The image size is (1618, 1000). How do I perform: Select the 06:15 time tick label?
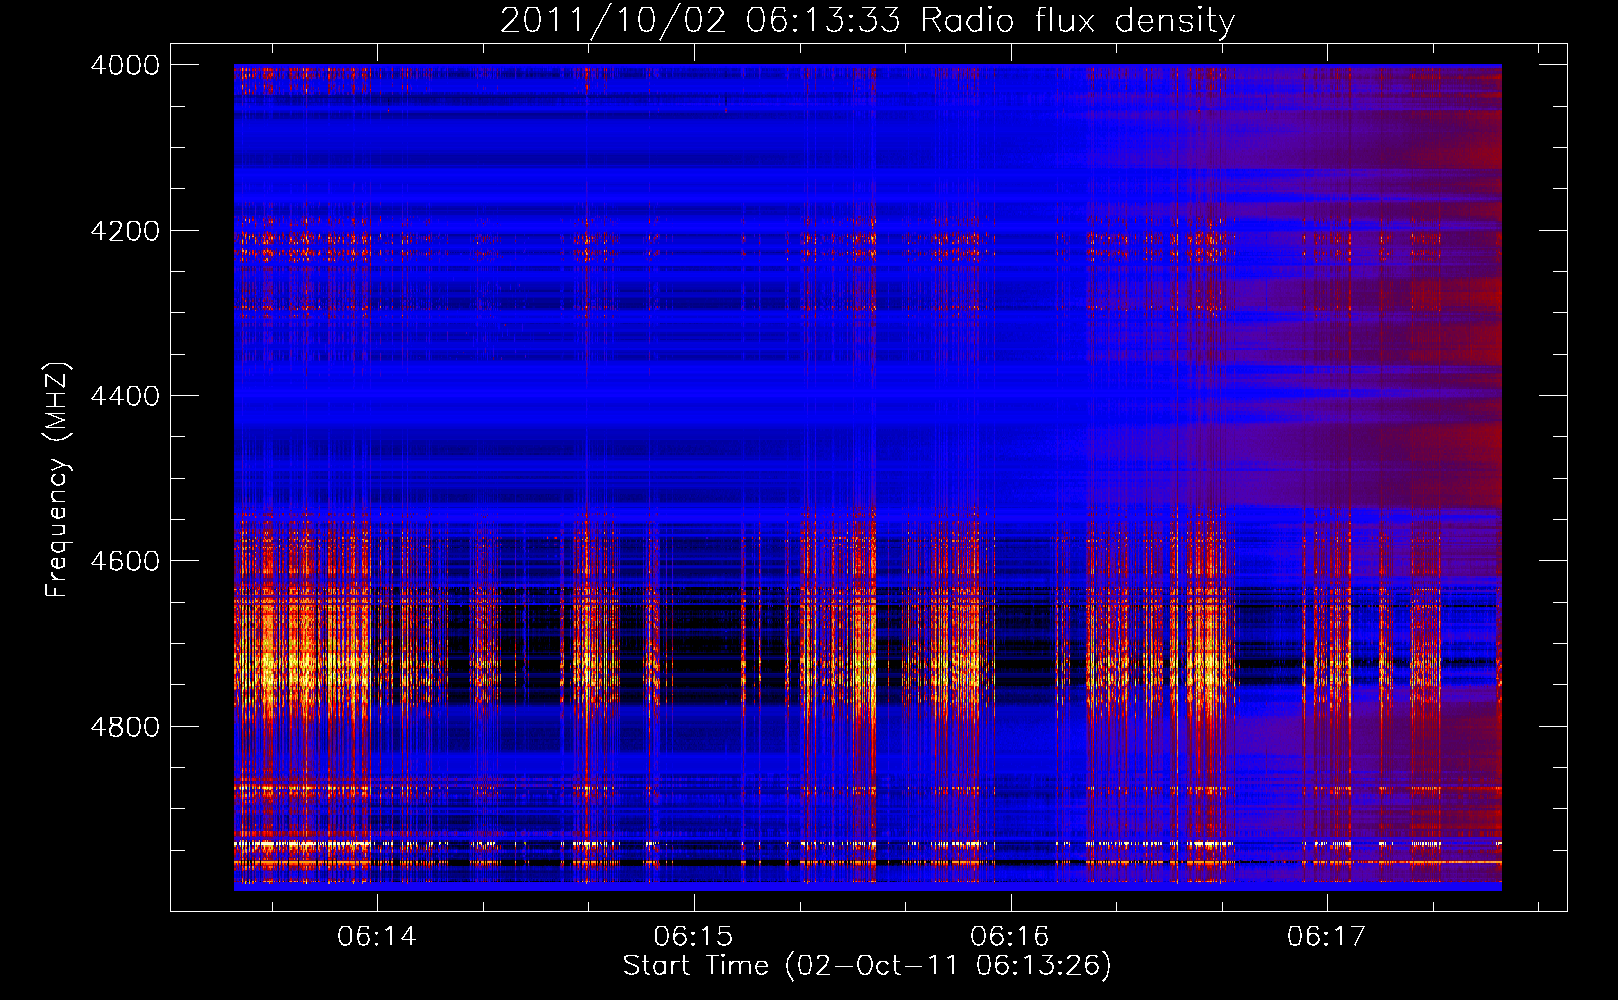coord(693,937)
